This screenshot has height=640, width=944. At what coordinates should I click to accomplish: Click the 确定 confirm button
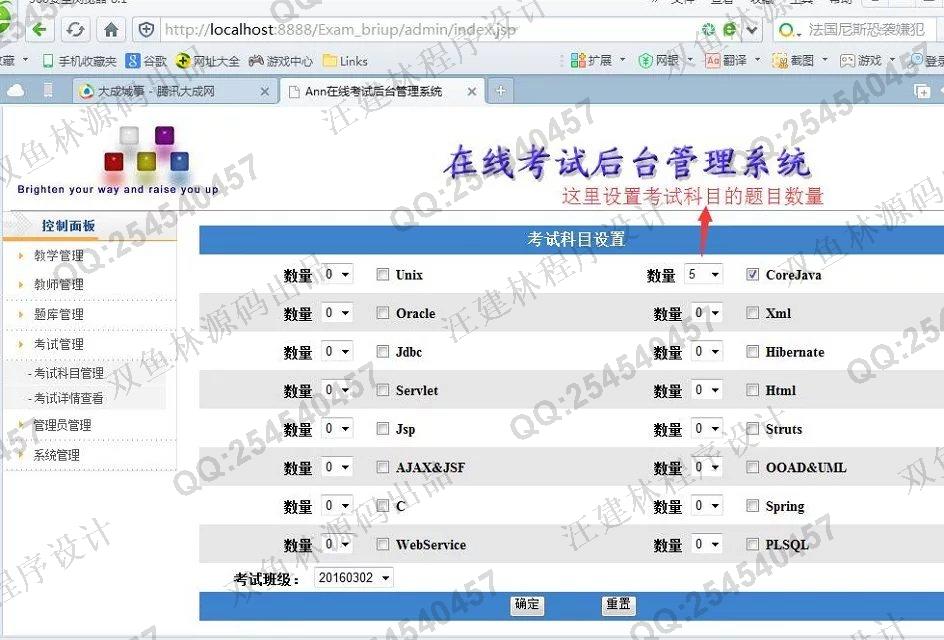(527, 604)
